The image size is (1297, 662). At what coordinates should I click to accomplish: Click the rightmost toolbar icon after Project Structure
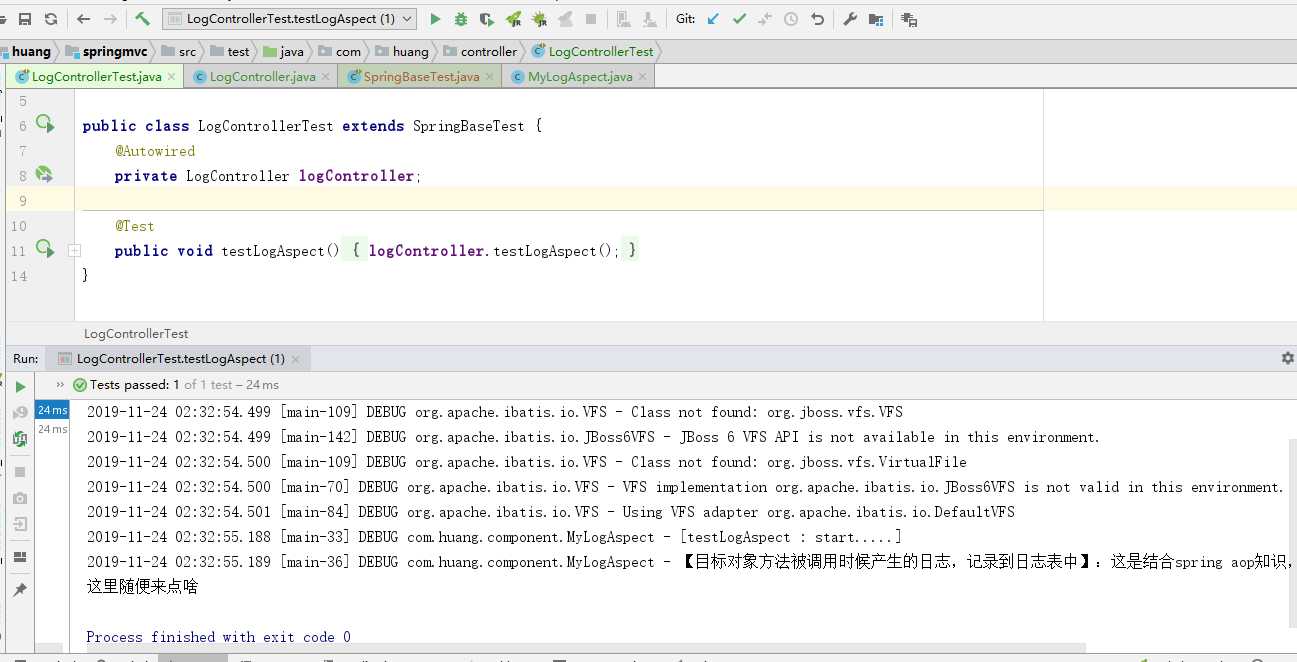909,19
